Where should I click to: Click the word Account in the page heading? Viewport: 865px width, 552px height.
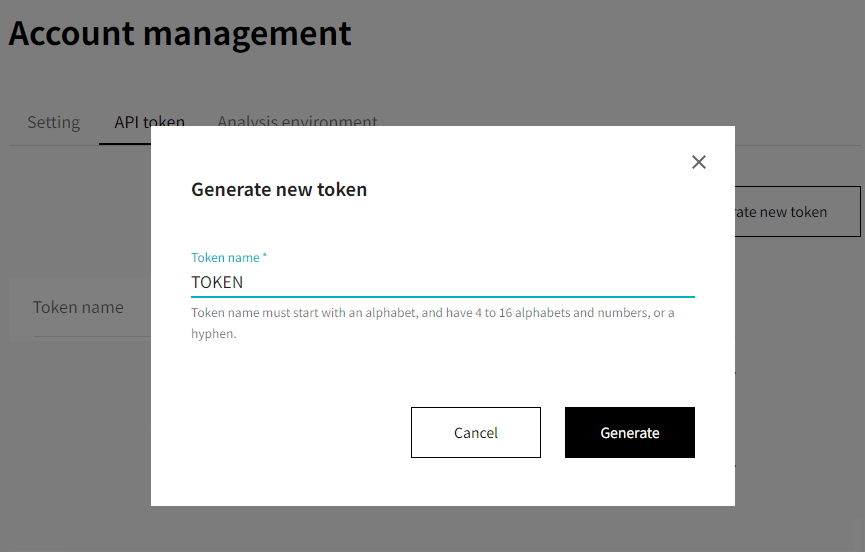[71, 33]
